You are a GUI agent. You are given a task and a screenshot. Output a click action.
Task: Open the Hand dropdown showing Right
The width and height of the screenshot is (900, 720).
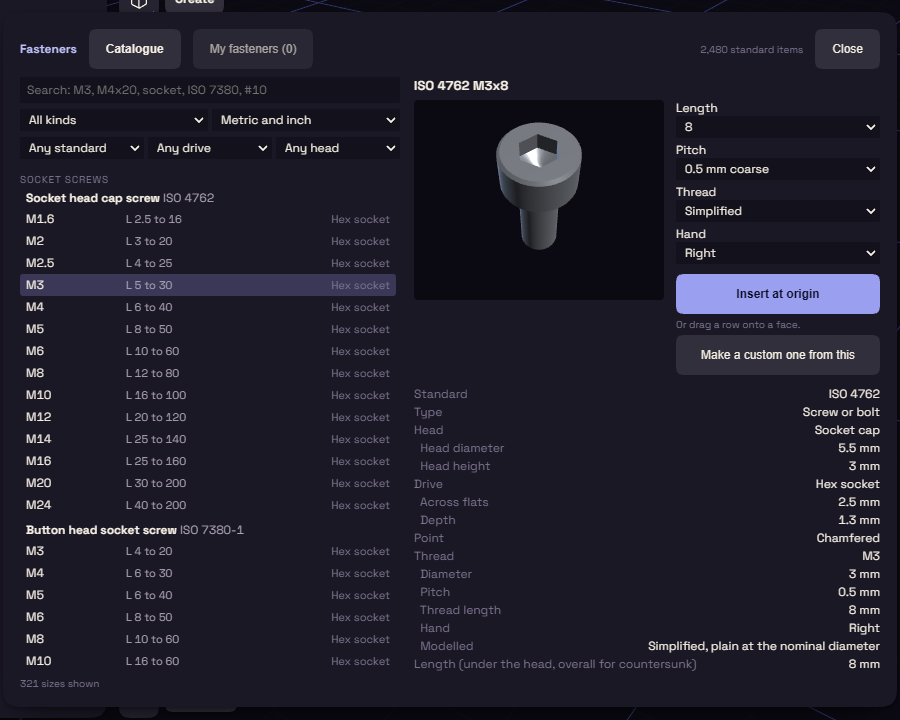[x=777, y=253]
